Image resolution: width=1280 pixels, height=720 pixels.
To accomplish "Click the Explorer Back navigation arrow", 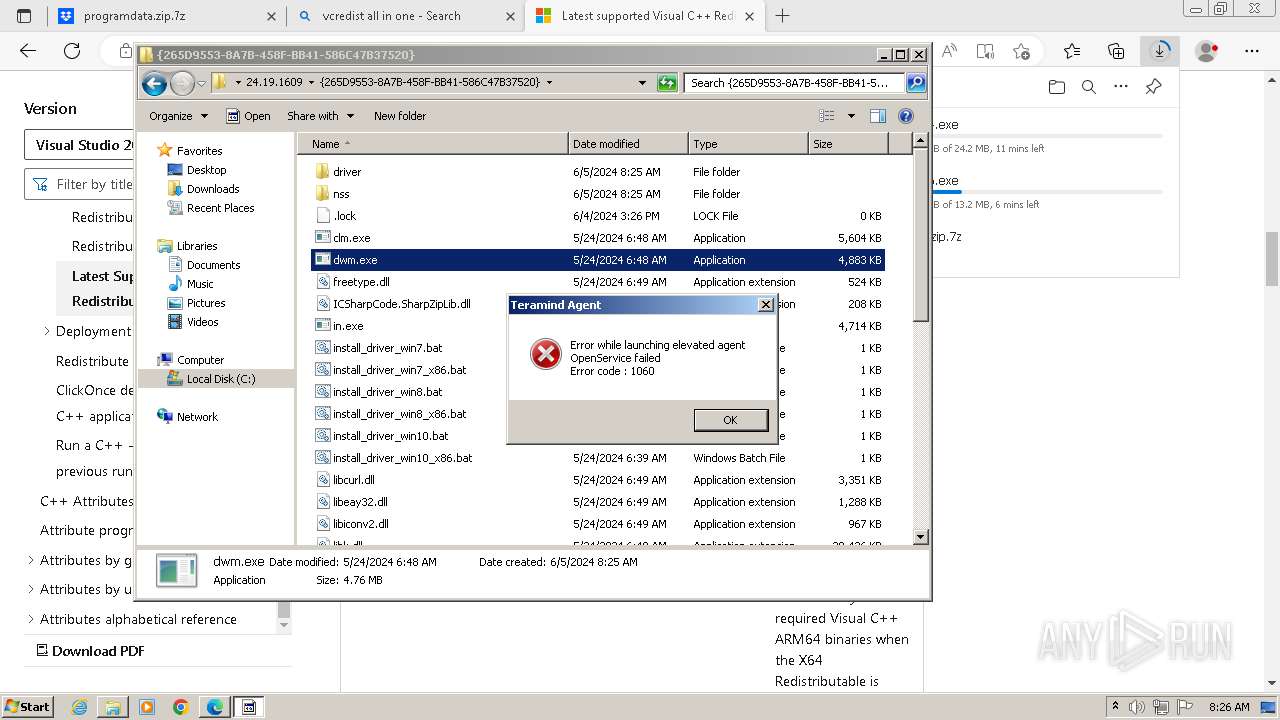I will (x=154, y=83).
